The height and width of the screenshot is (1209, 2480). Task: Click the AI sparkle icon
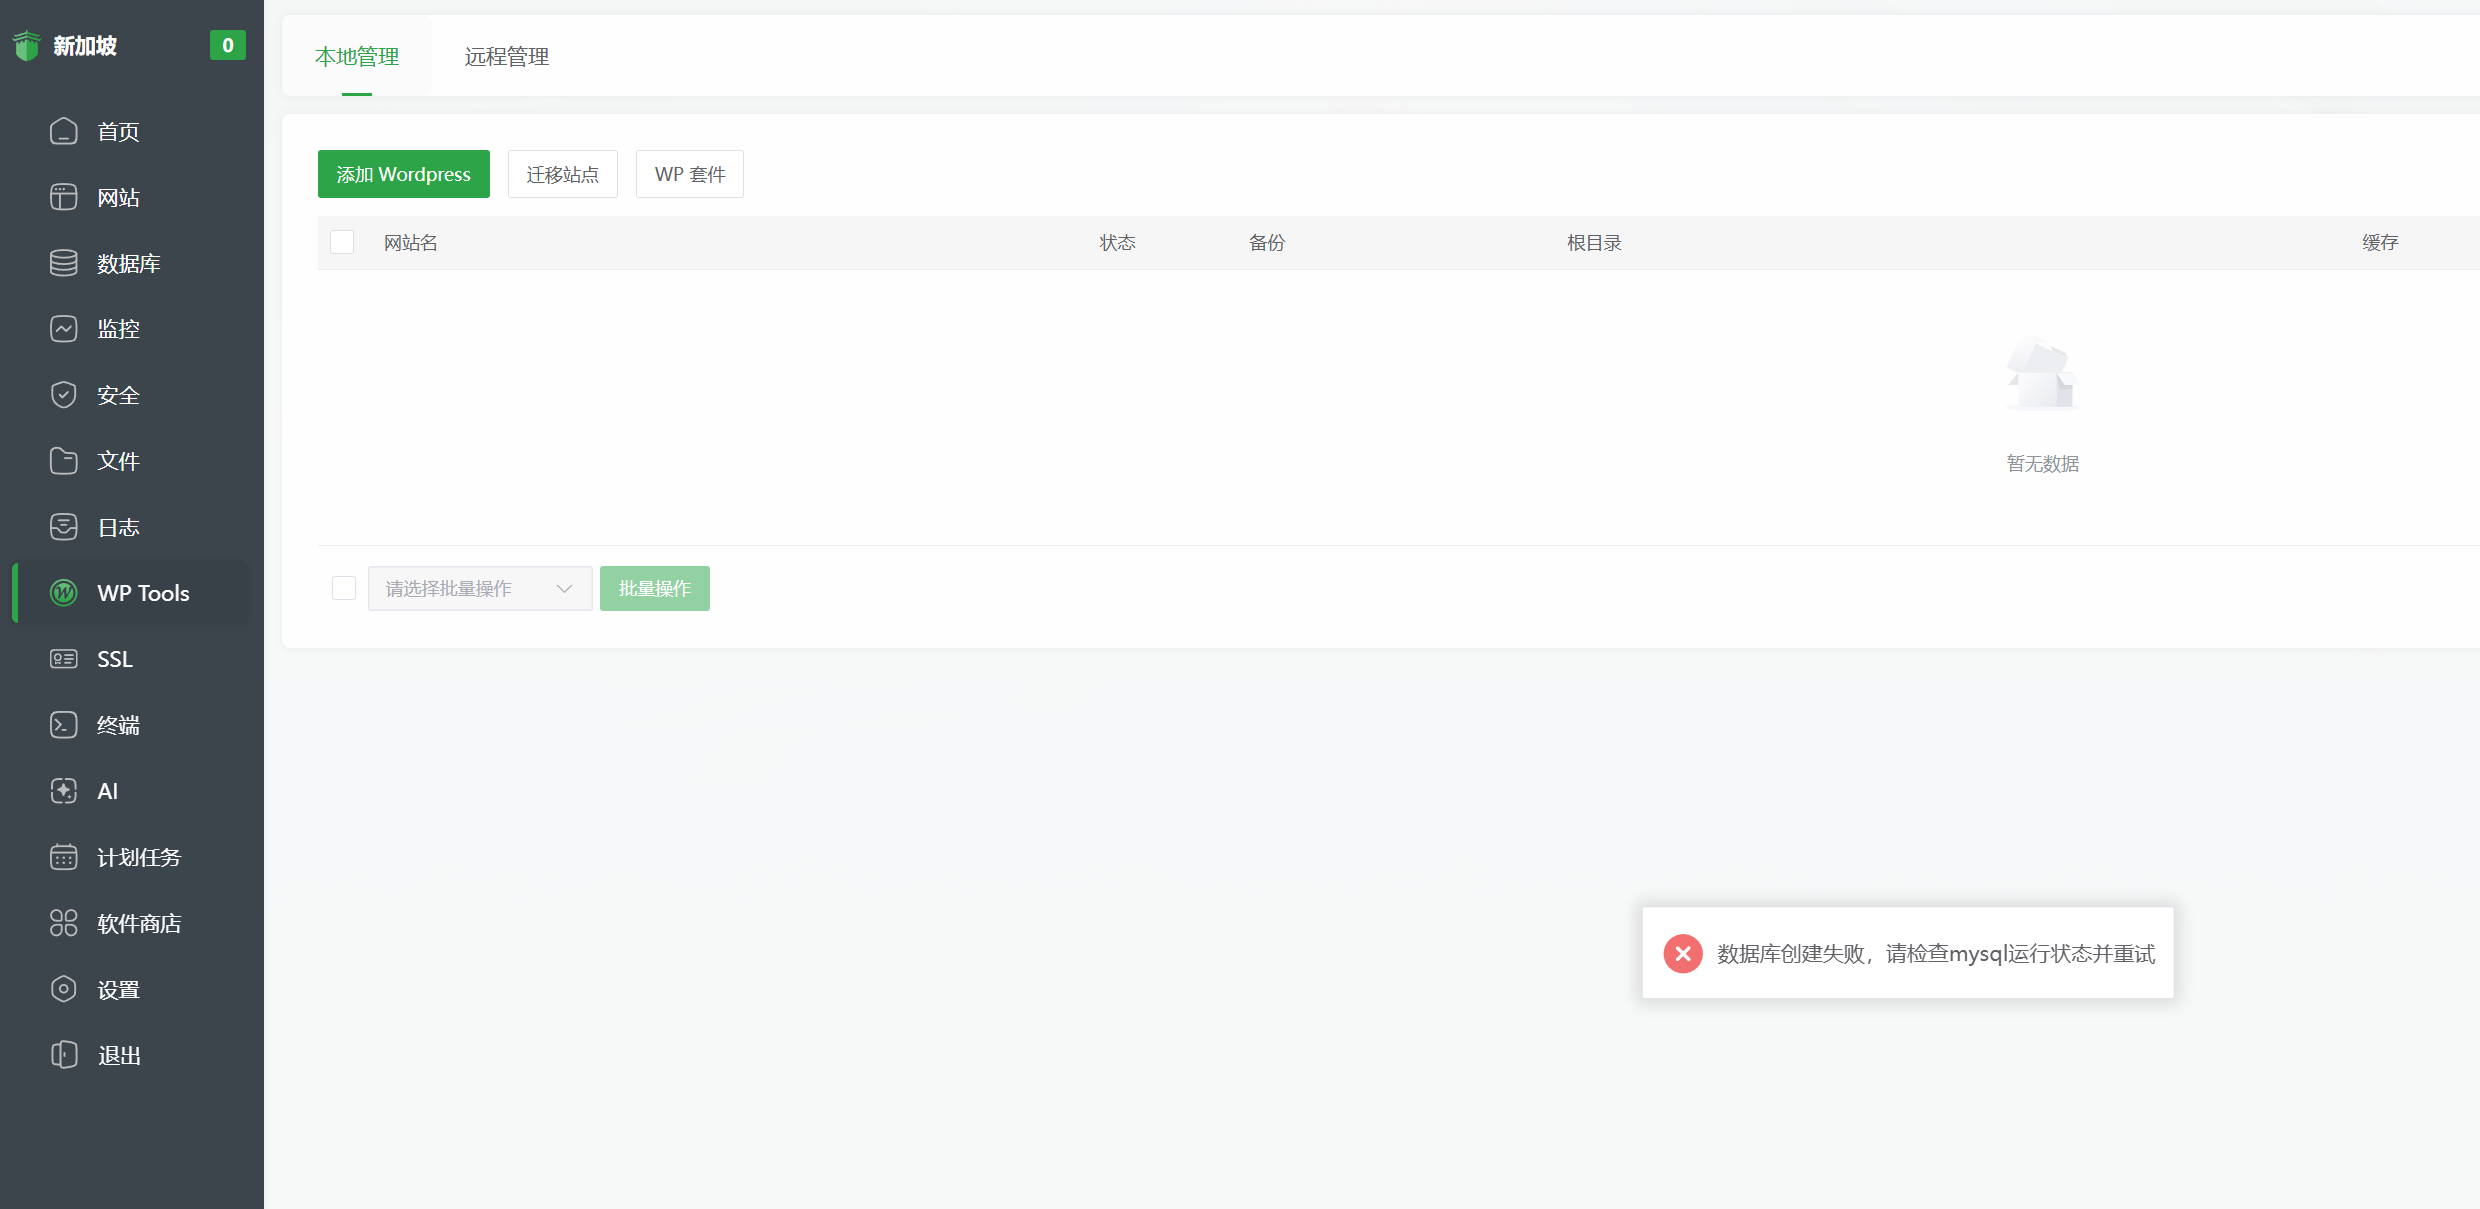64,791
